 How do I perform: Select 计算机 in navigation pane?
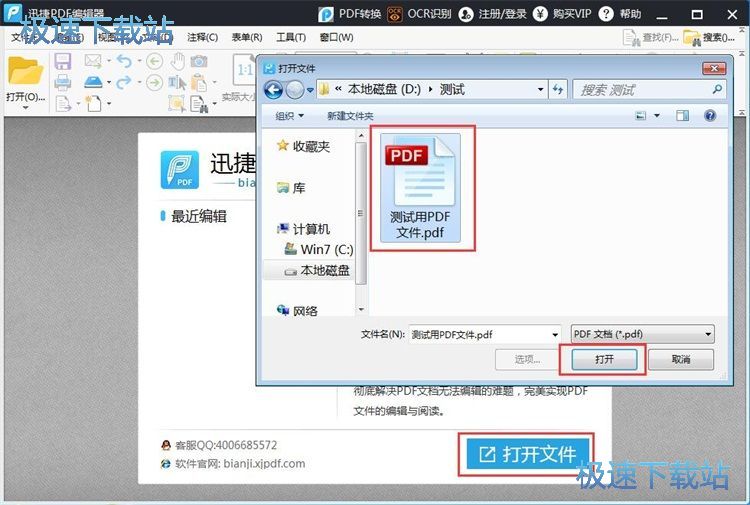click(304, 229)
